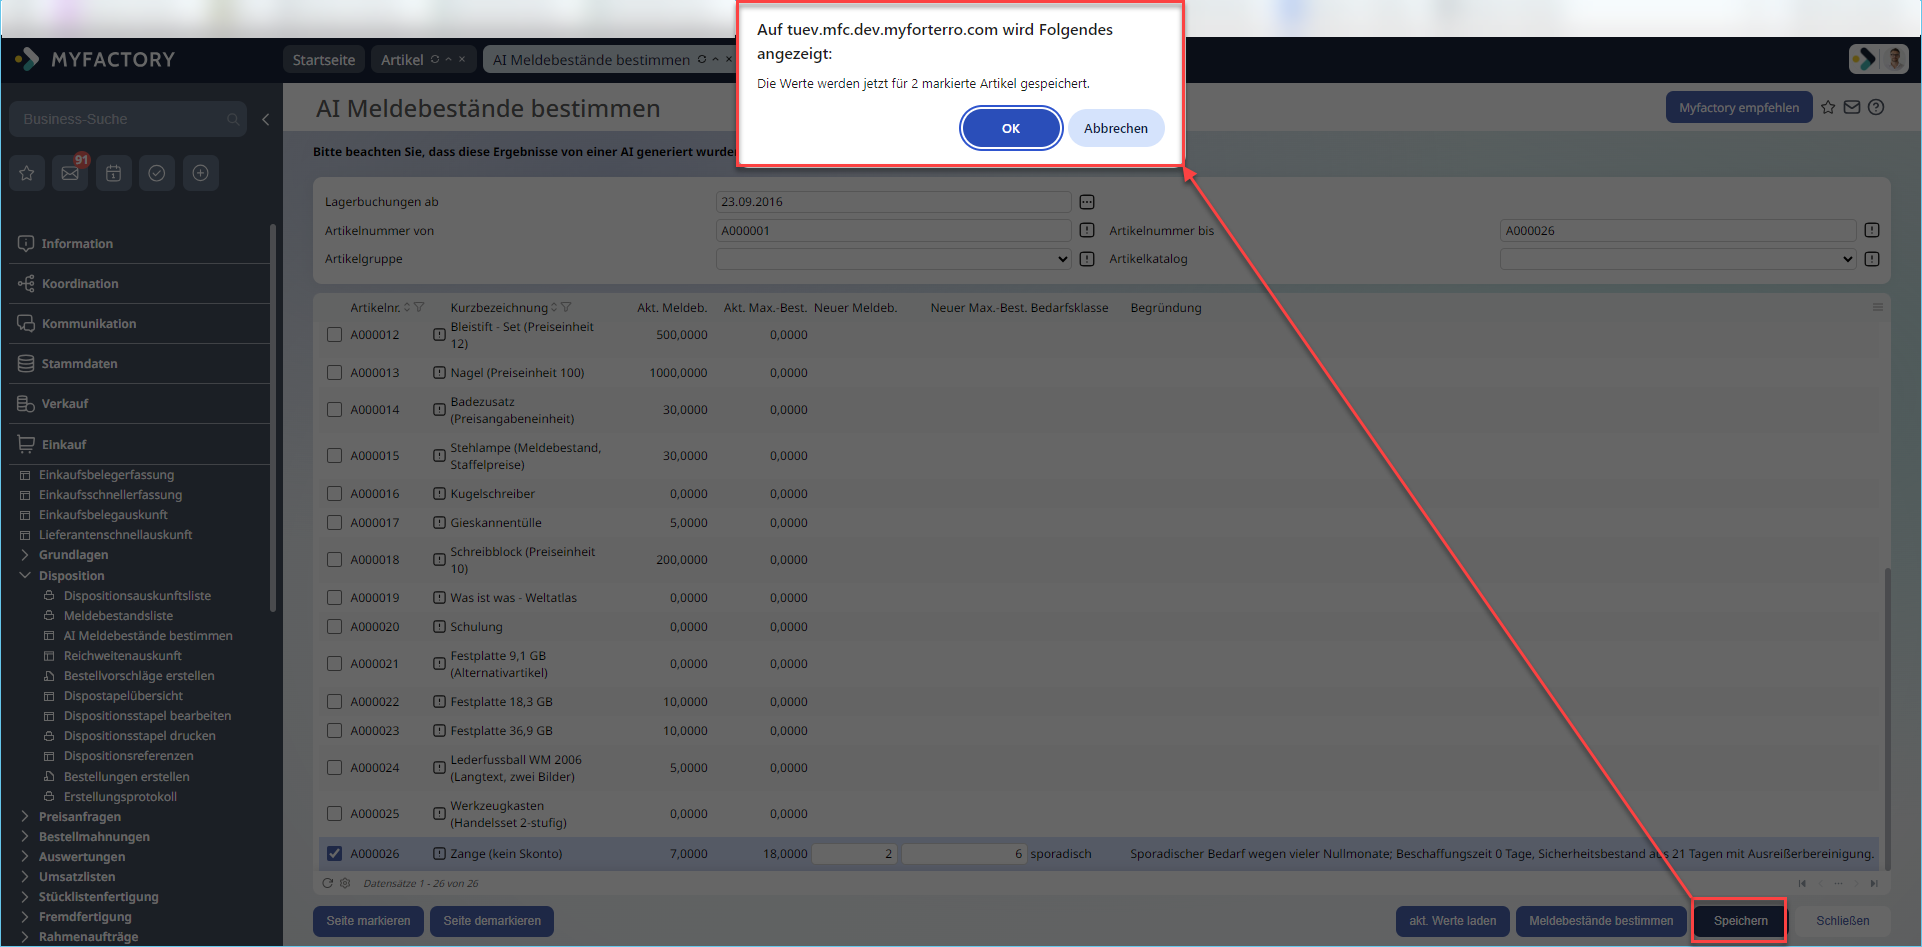Open date picker next to Lagerbuchungen ab

(x=1087, y=202)
